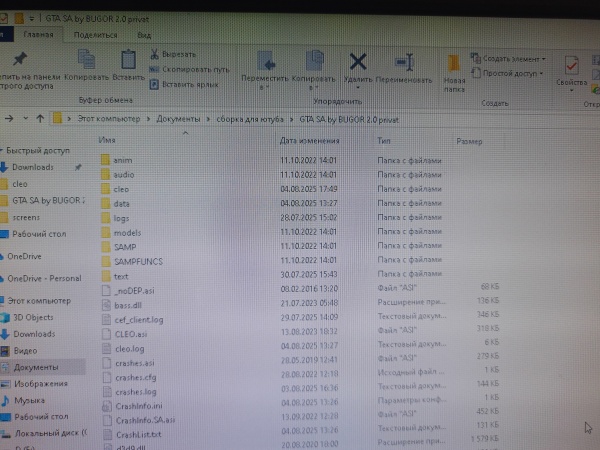Sort by Дата изменения column
Screen dimensions: 600x450
[309, 141]
